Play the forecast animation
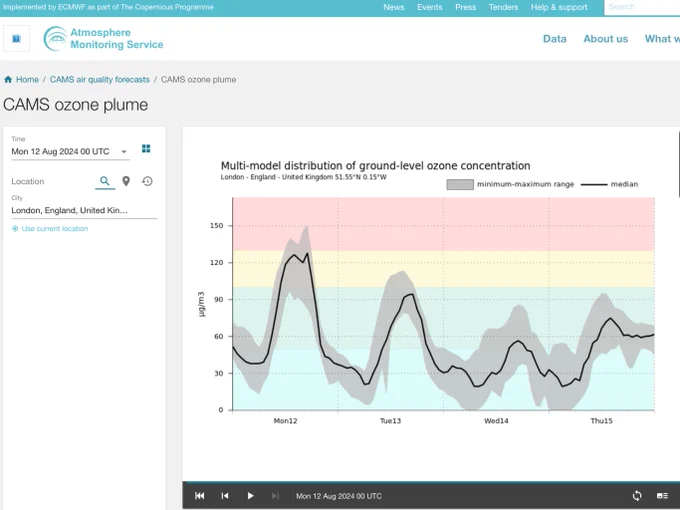Image resolution: width=680 pixels, height=510 pixels. point(250,496)
